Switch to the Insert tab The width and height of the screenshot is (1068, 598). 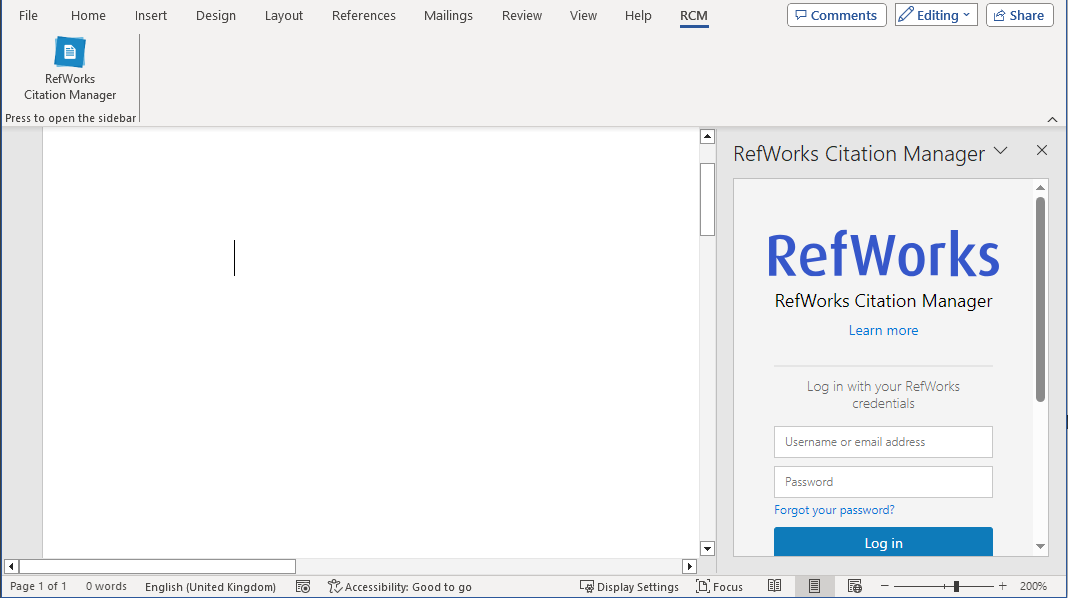(x=151, y=15)
